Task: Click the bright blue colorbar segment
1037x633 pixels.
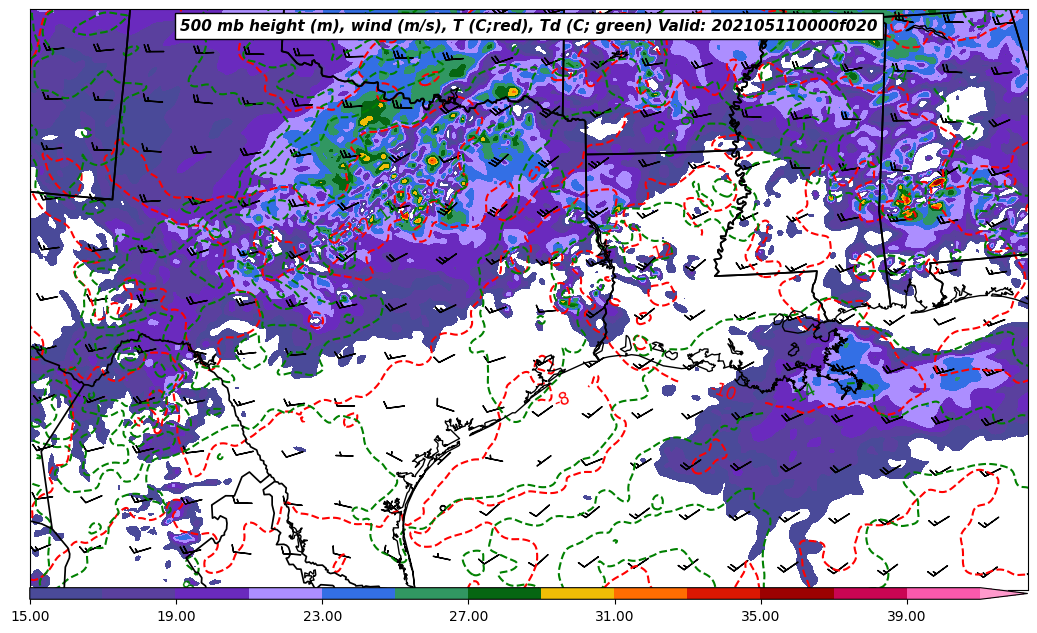Action: pyautogui.click(x=358, y=593)
